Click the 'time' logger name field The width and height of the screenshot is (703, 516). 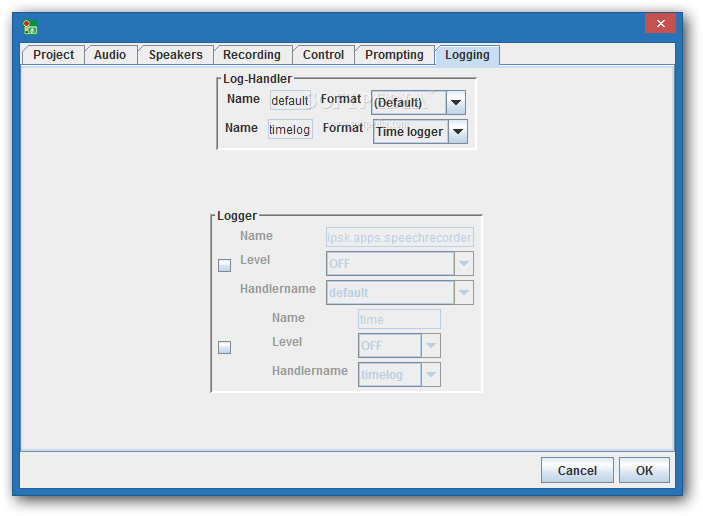point(399,319)
